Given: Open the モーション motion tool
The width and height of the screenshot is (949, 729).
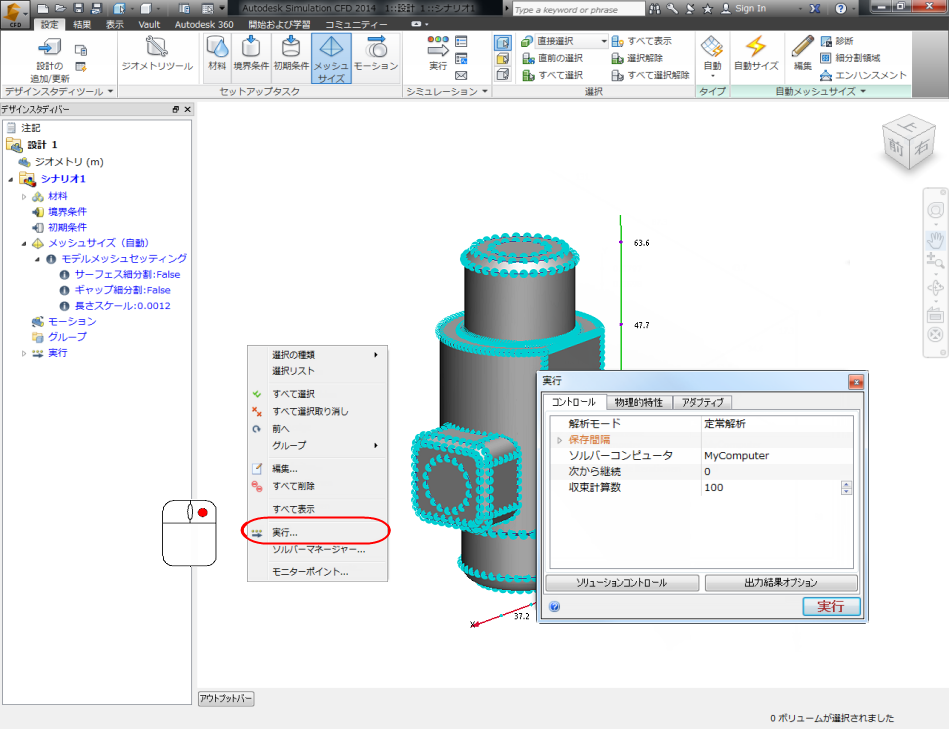Looking at the screenshot, I should pyautogui.click(x=376, y=53).
